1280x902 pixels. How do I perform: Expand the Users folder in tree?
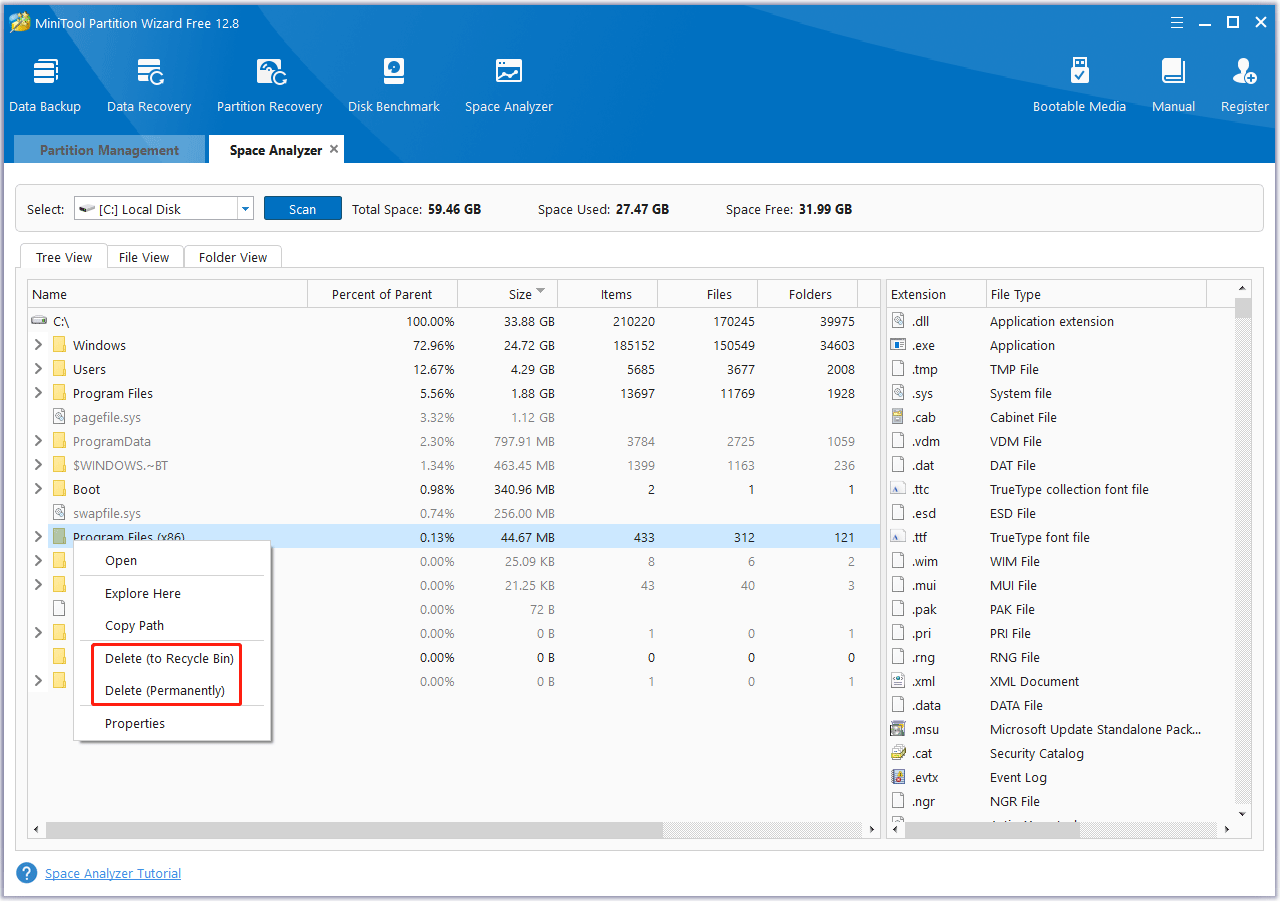38,369
